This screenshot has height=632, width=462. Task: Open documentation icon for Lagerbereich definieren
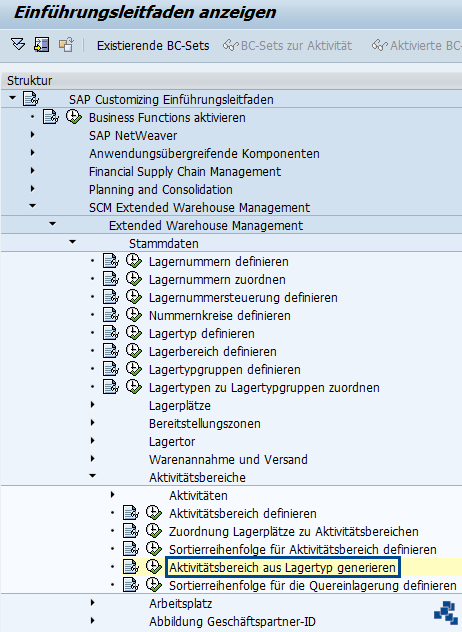111,351
